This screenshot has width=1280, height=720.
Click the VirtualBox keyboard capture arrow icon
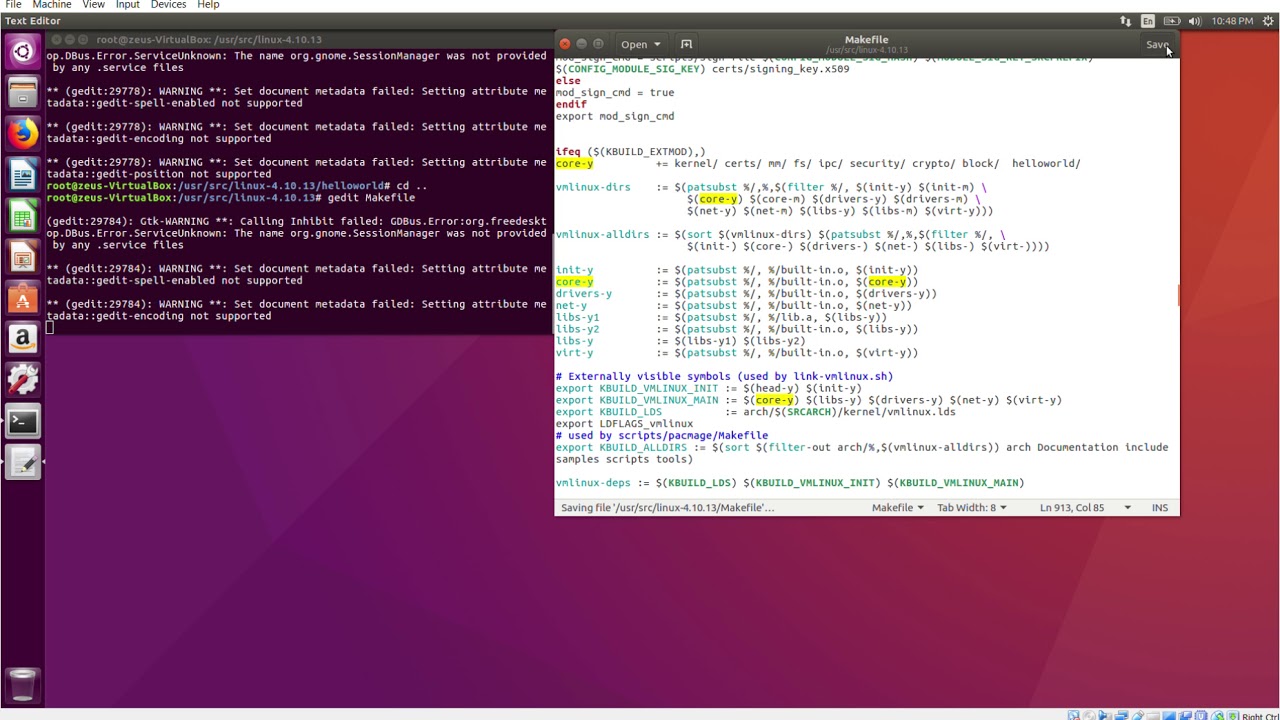1233,716
